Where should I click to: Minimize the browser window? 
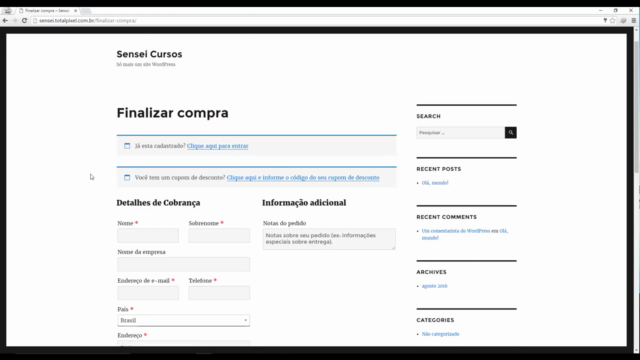coord(601,11)
